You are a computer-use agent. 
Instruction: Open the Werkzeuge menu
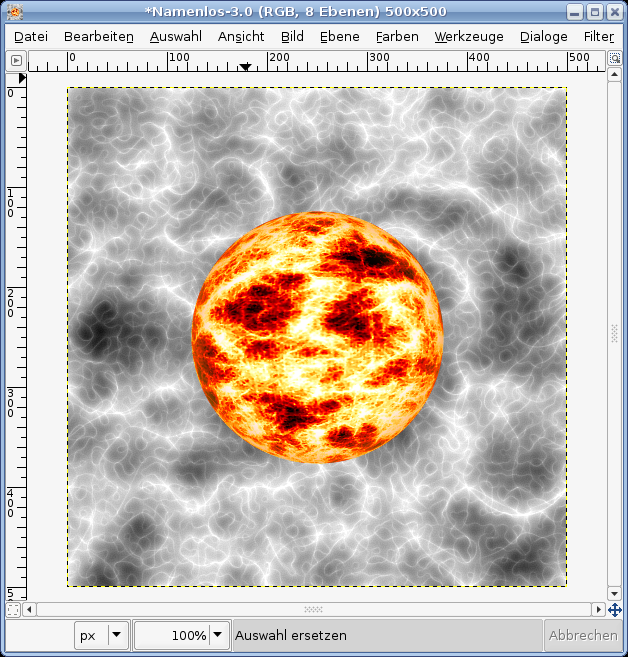point(469,37)
